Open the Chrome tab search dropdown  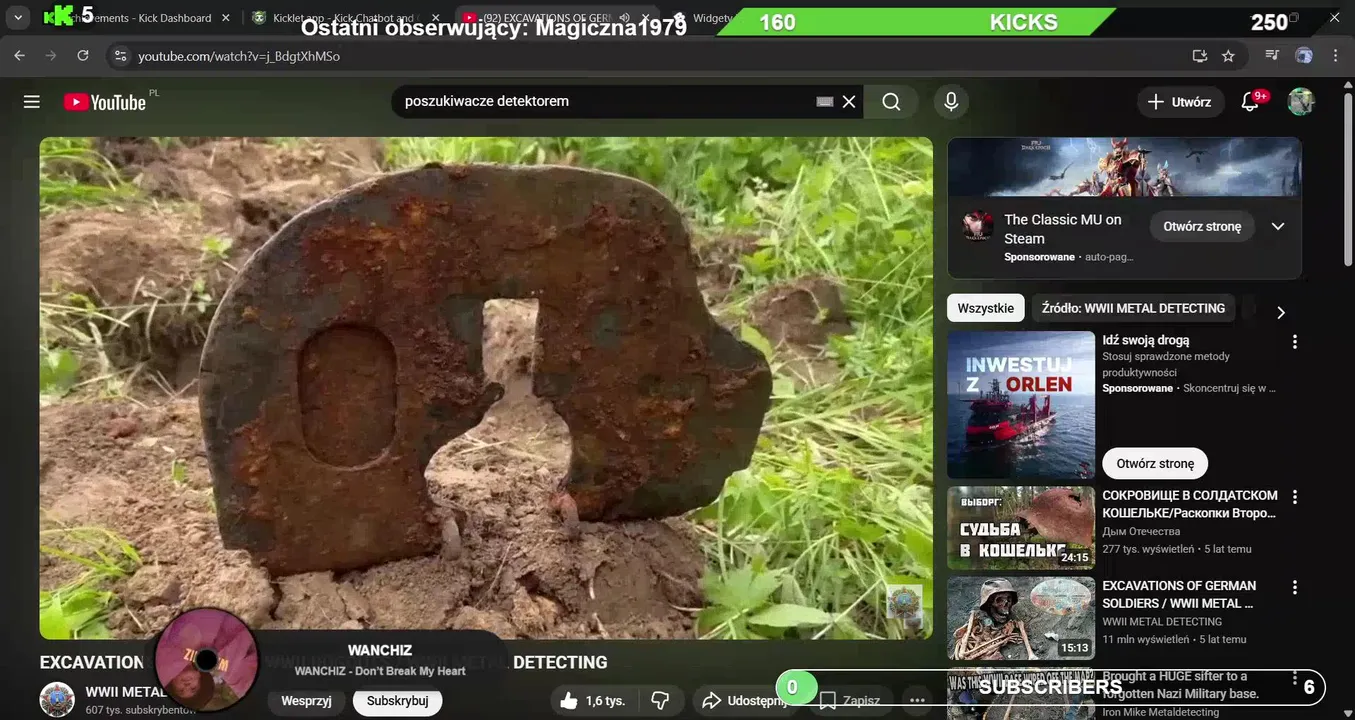coord(18,18)
